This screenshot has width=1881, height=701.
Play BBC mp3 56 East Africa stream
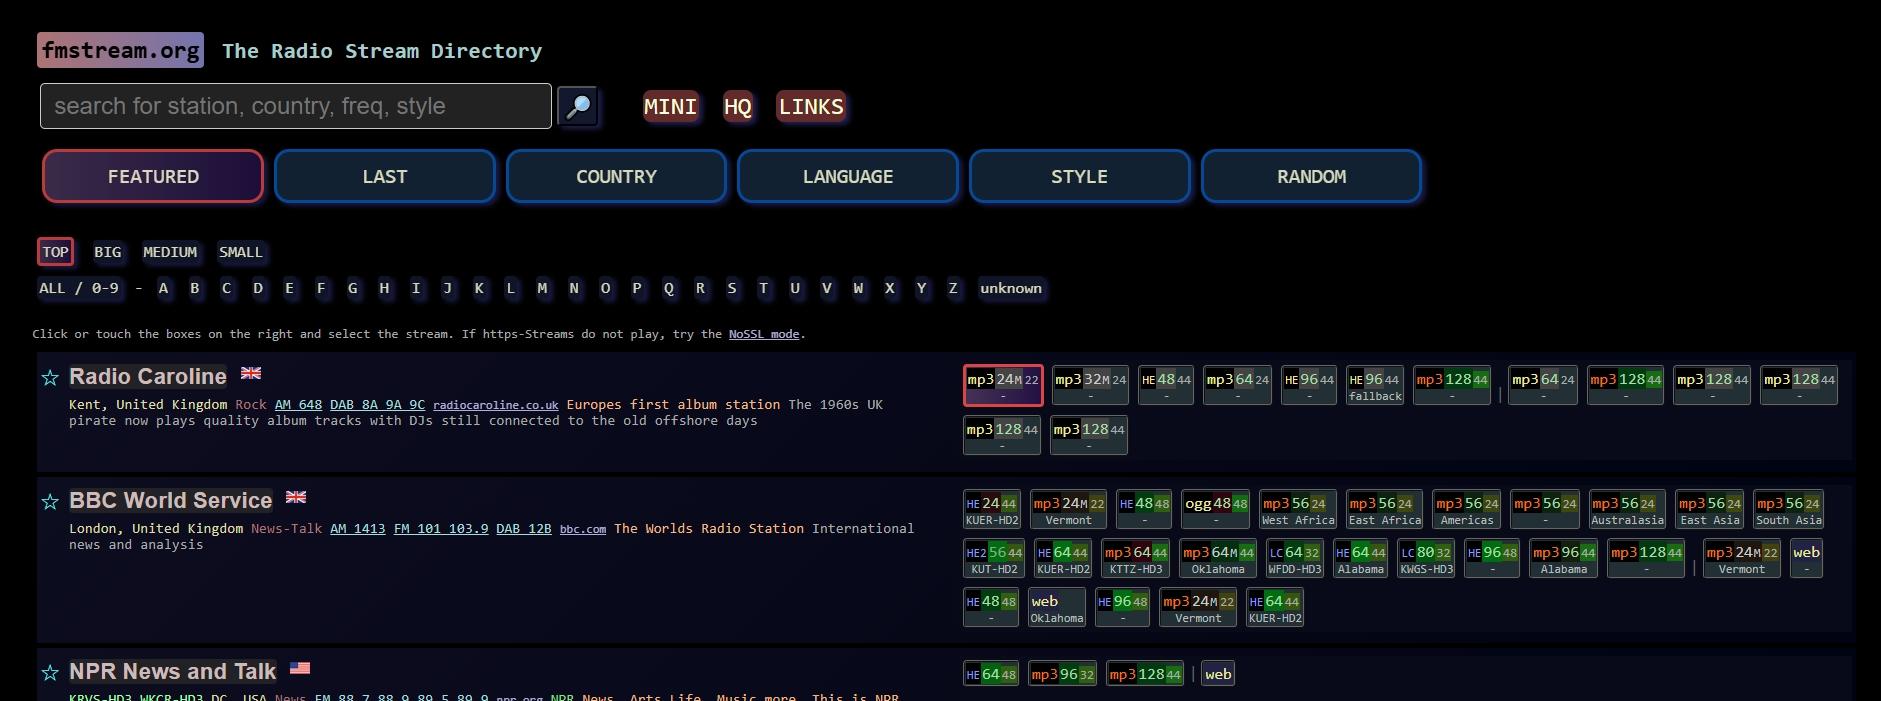1384,510
